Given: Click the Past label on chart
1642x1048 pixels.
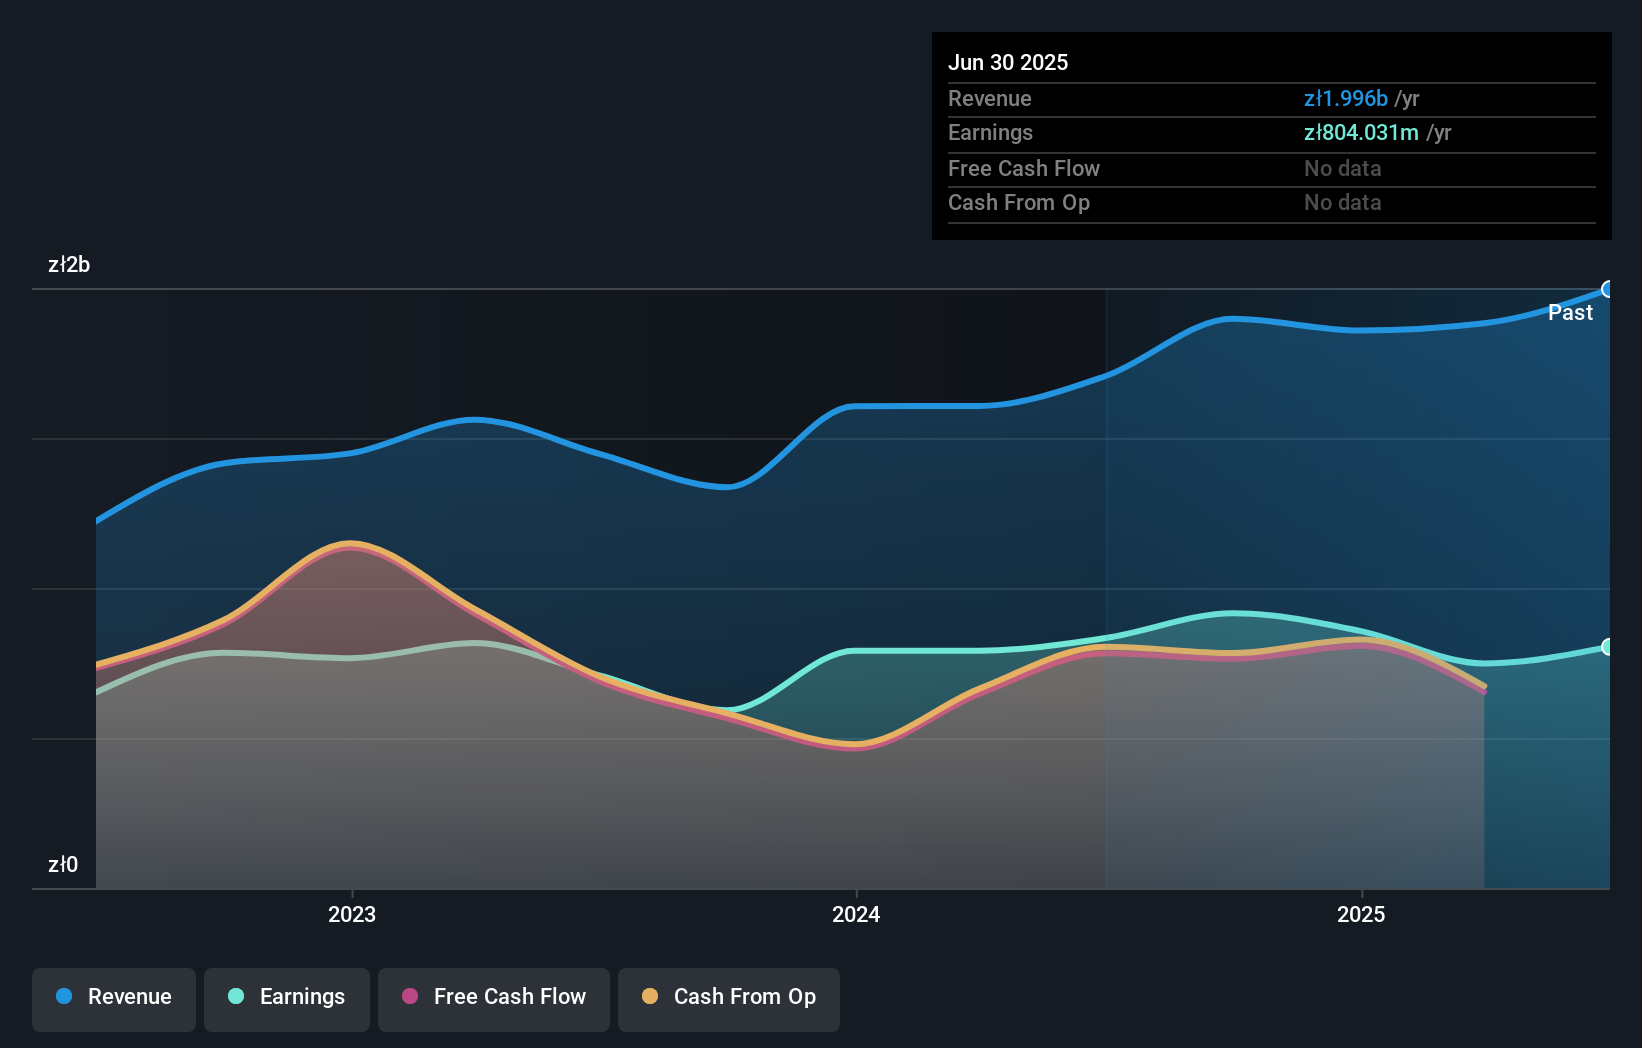Looking at the screenshot, I should pyautogui.click(x=1570, y=312).
